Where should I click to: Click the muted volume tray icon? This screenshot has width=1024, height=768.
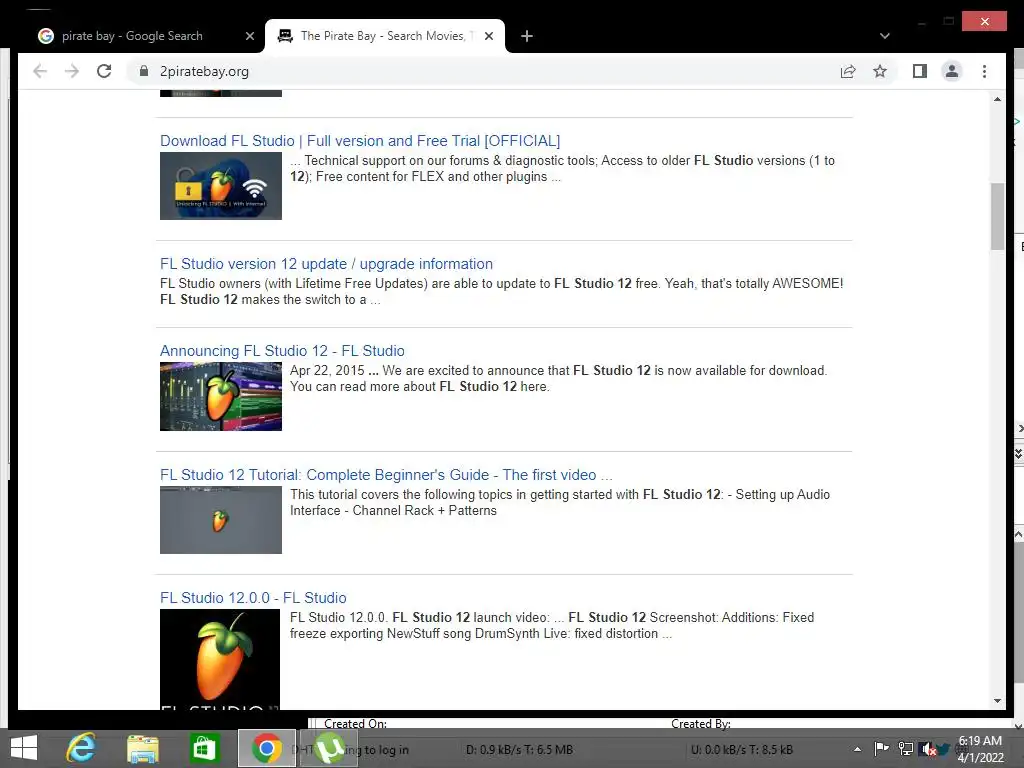pyautogui.click(x=927, y=749)
